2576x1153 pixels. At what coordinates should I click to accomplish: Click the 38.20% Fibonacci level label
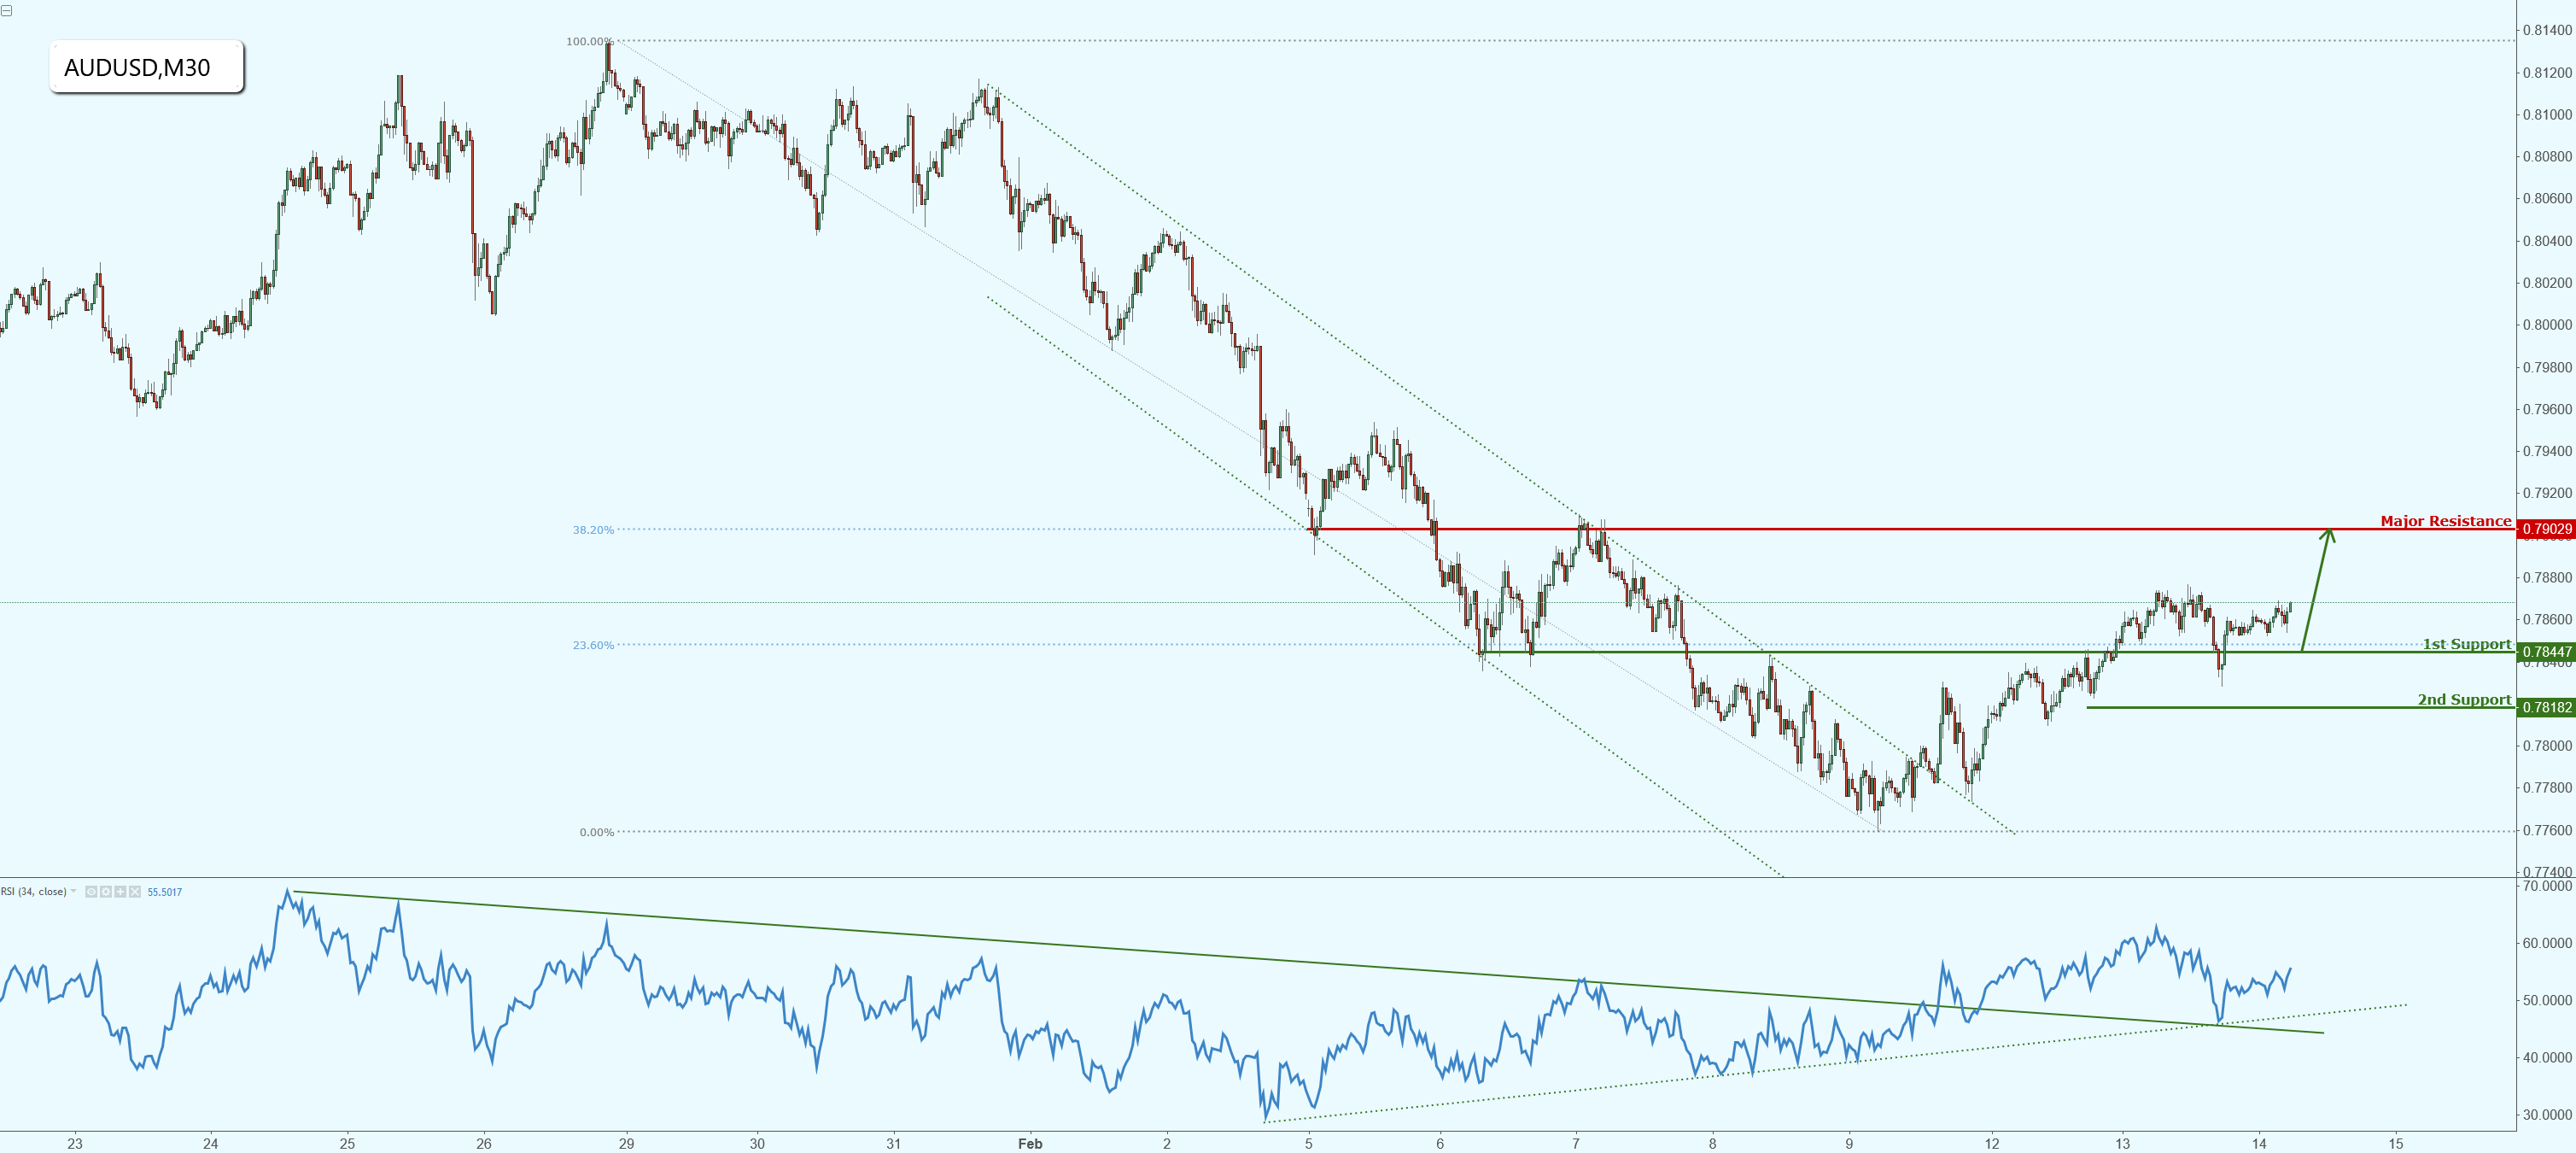click(593, 530)
